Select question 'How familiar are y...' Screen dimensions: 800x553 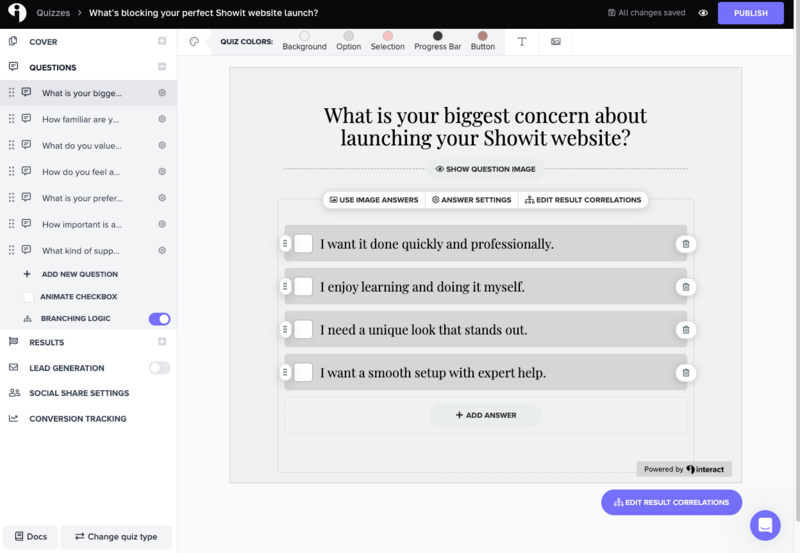(x=81, y=119)
